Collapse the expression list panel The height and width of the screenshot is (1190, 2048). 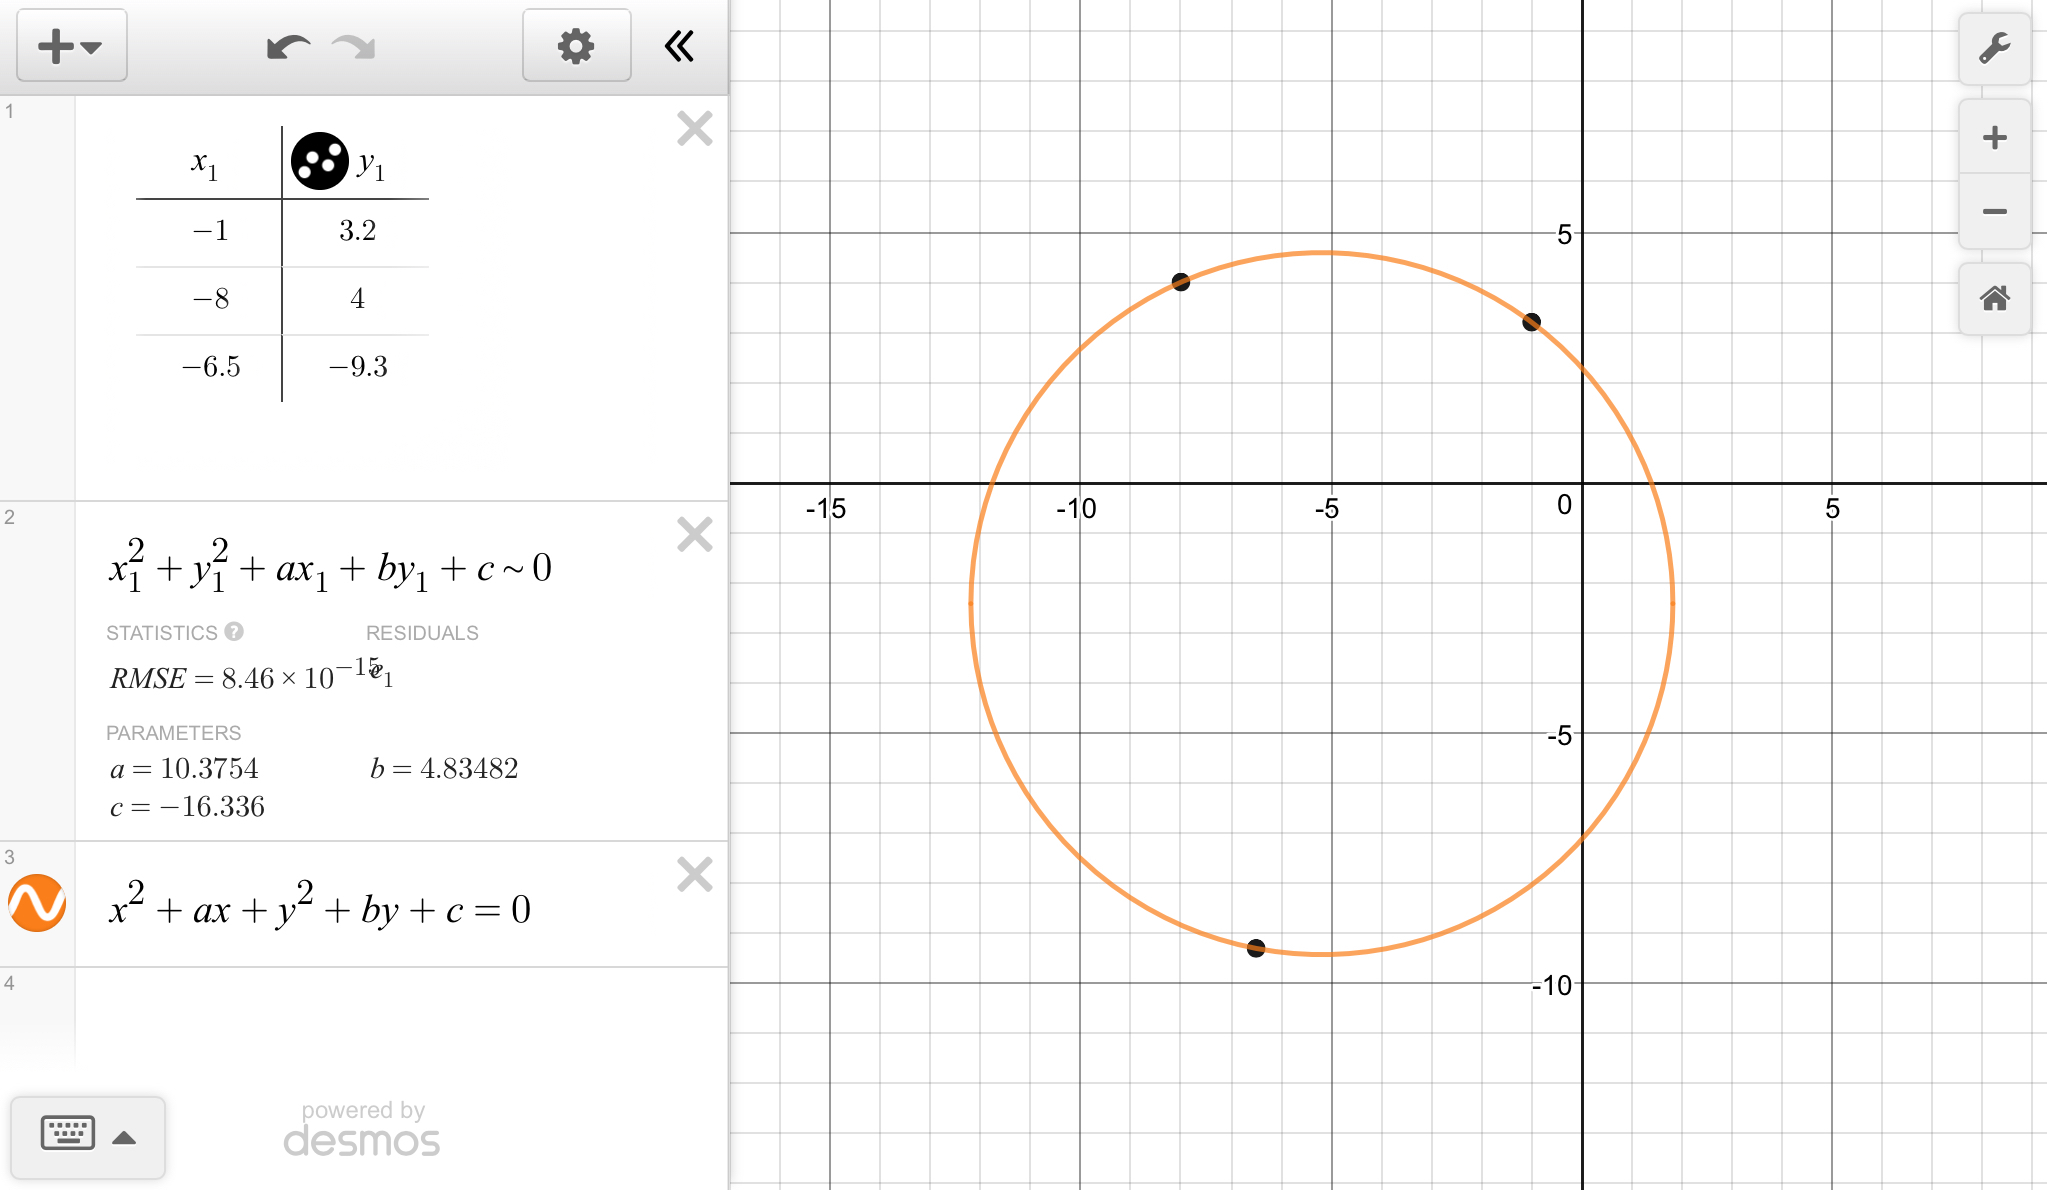pyautogui.click(x=680, y=46)
